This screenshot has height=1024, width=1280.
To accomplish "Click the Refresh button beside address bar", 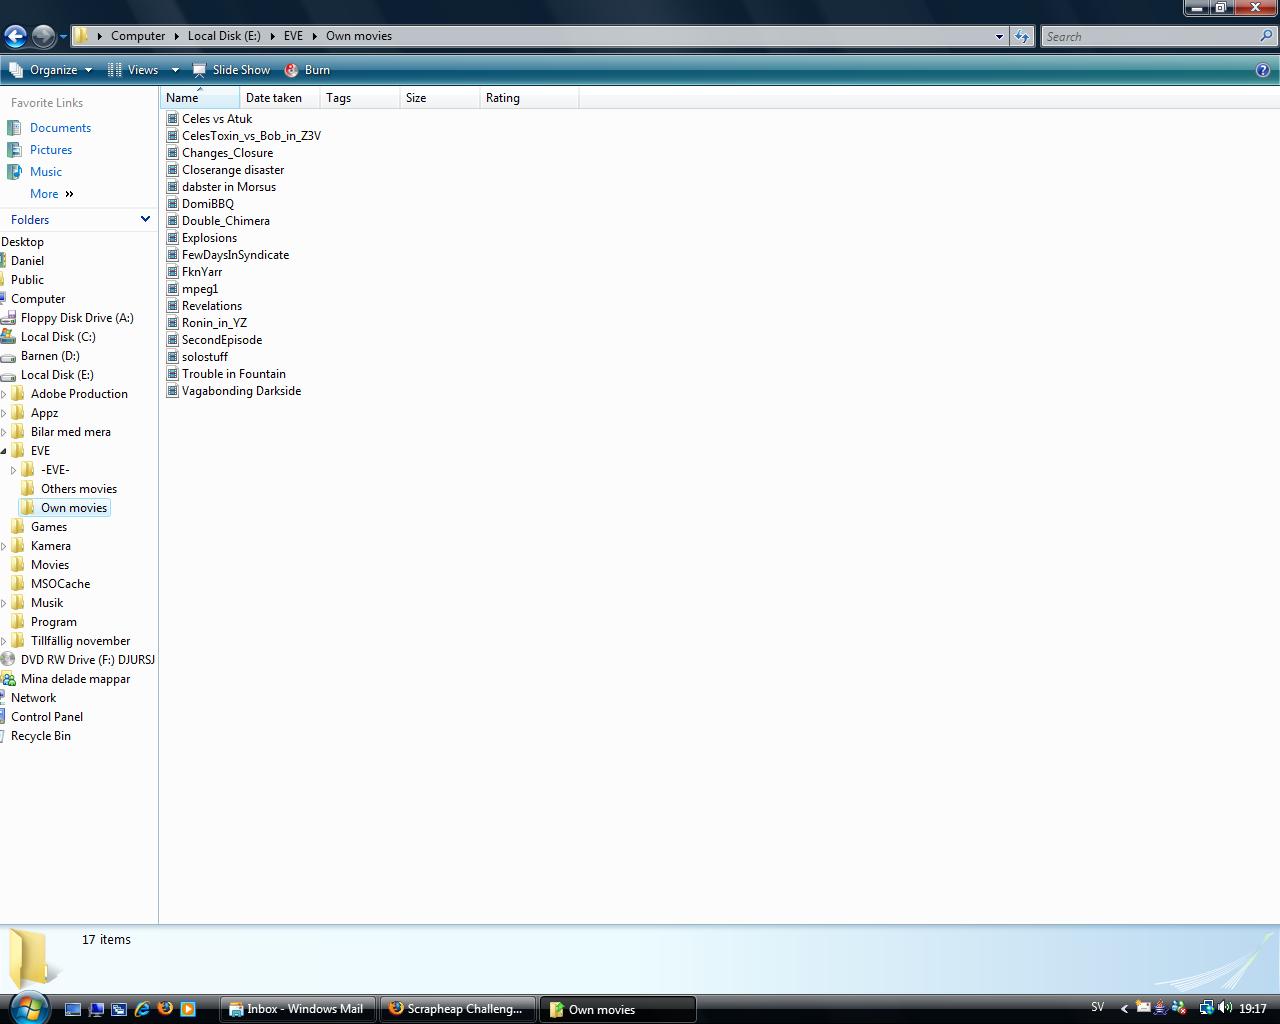I will pyautogui.click(x=1021, y=36).
